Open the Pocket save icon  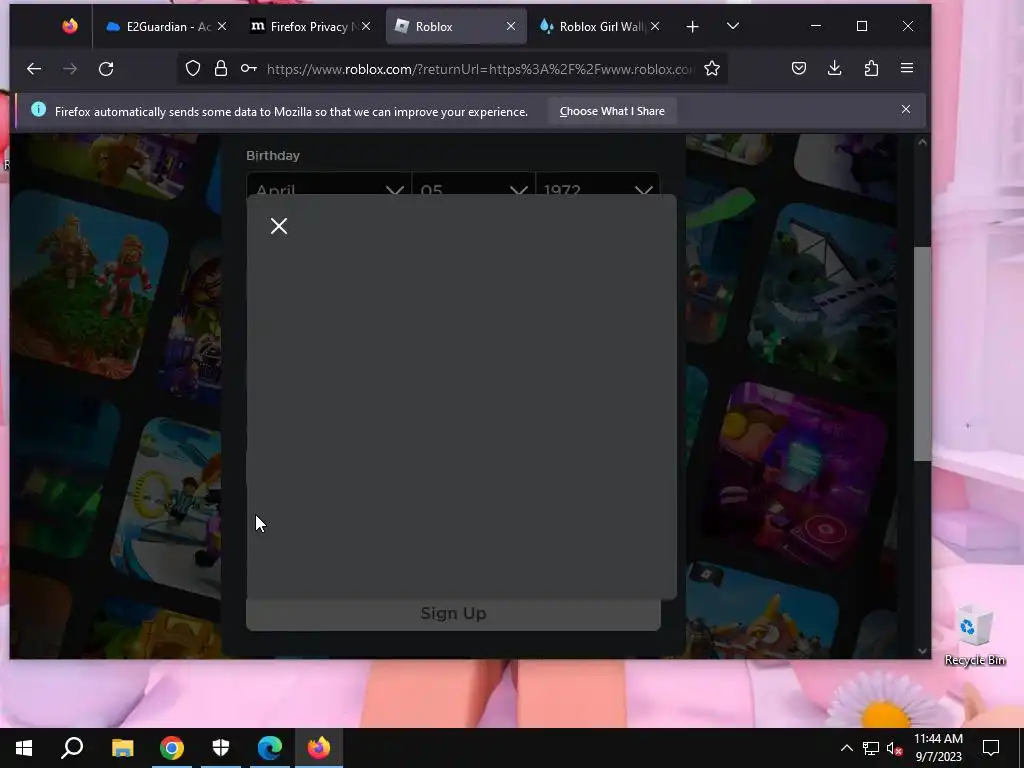click(x=799, y=69)
